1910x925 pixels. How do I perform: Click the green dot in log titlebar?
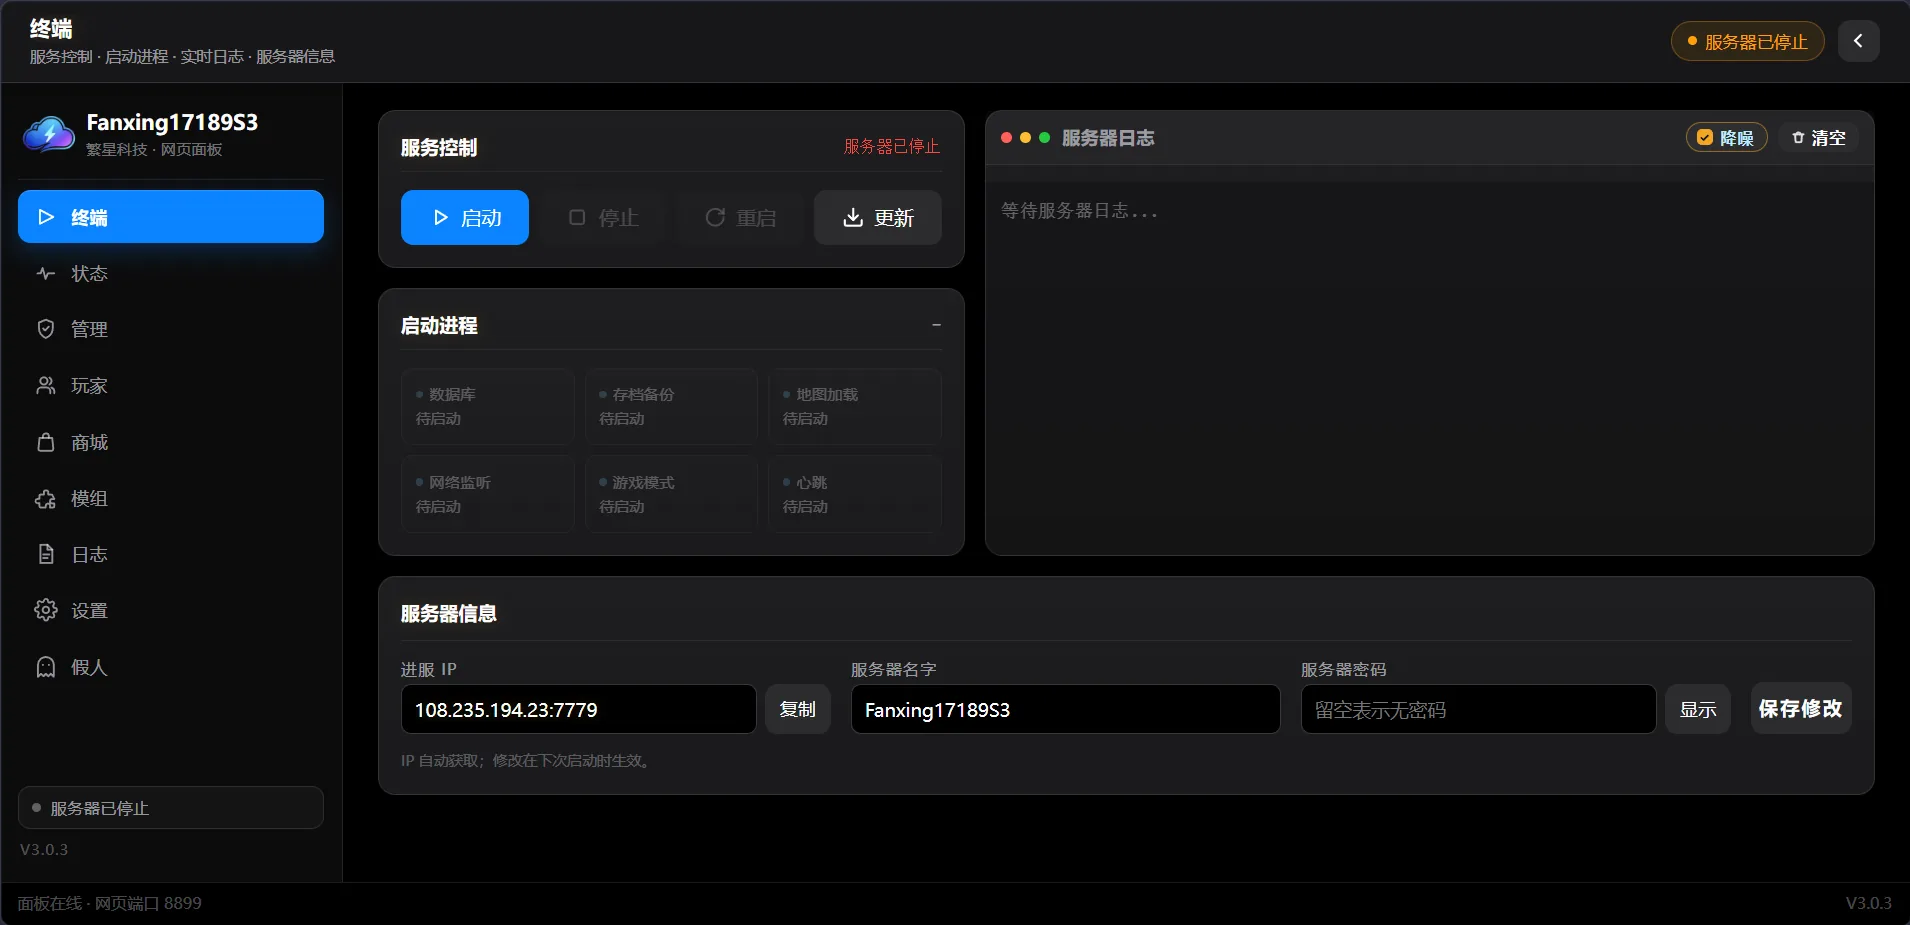pyautogui.click(x=1044, y=138)
